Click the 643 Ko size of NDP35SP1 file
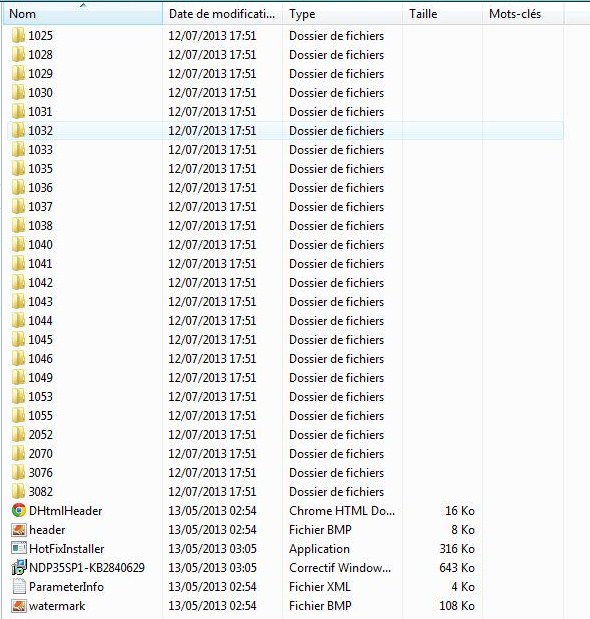 [x=457, y=568]
